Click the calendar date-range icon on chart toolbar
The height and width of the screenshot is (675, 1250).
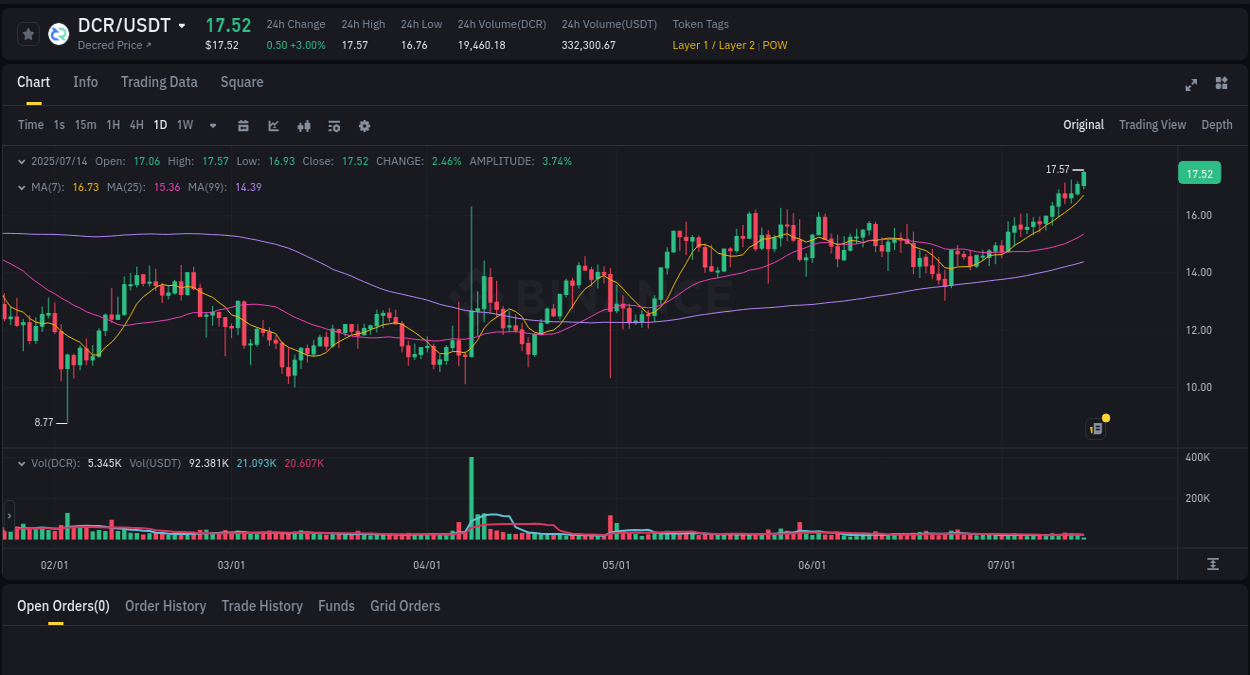point(243,126)
